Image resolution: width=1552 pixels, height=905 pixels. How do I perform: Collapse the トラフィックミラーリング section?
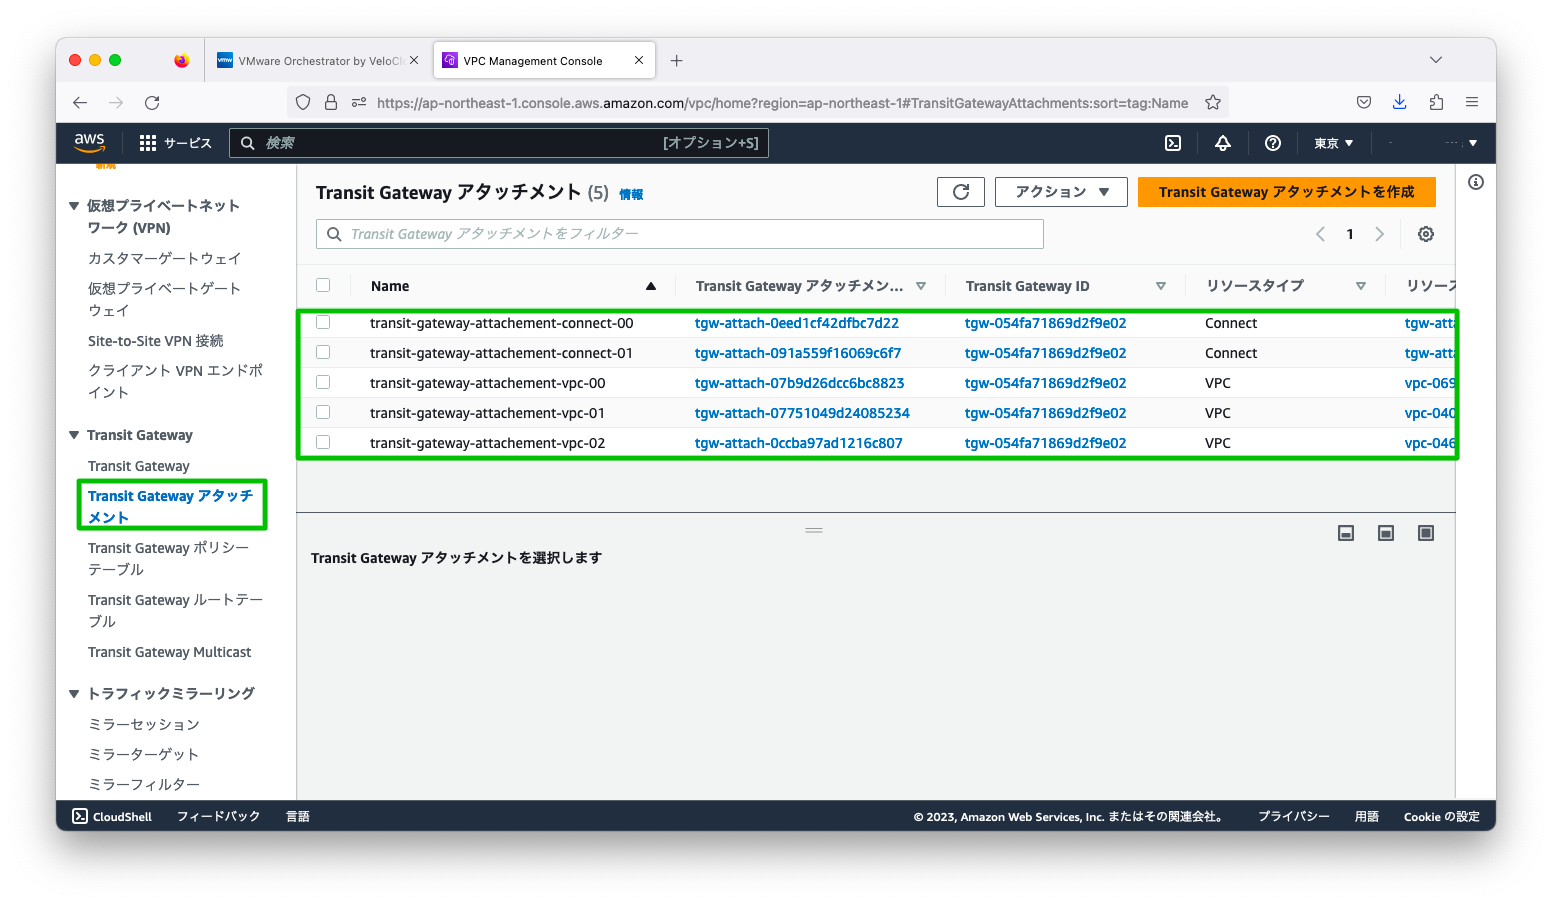(x=74, y=693)
